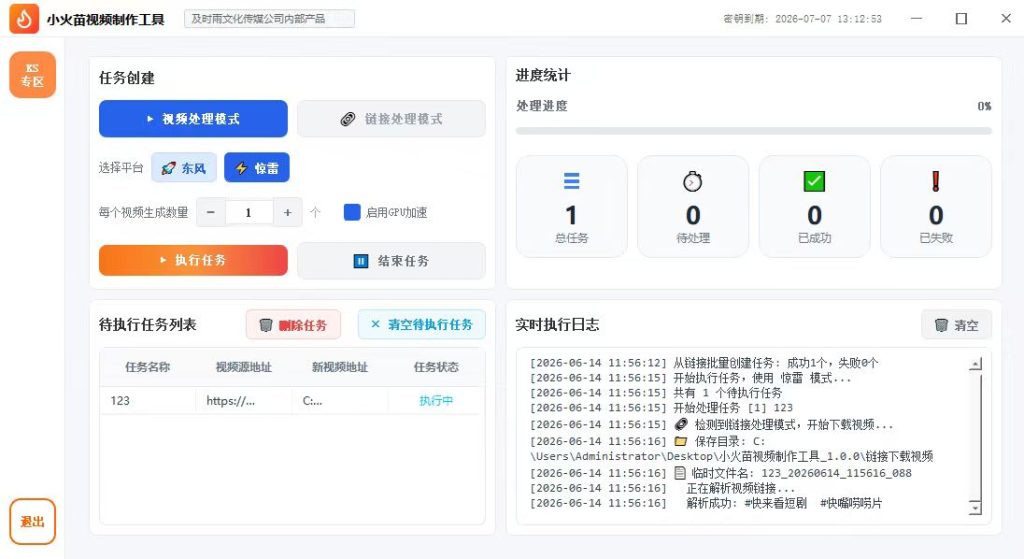Switch to 链接处理模式 tab
This screenshot has height=559, width=1024.
391,119
